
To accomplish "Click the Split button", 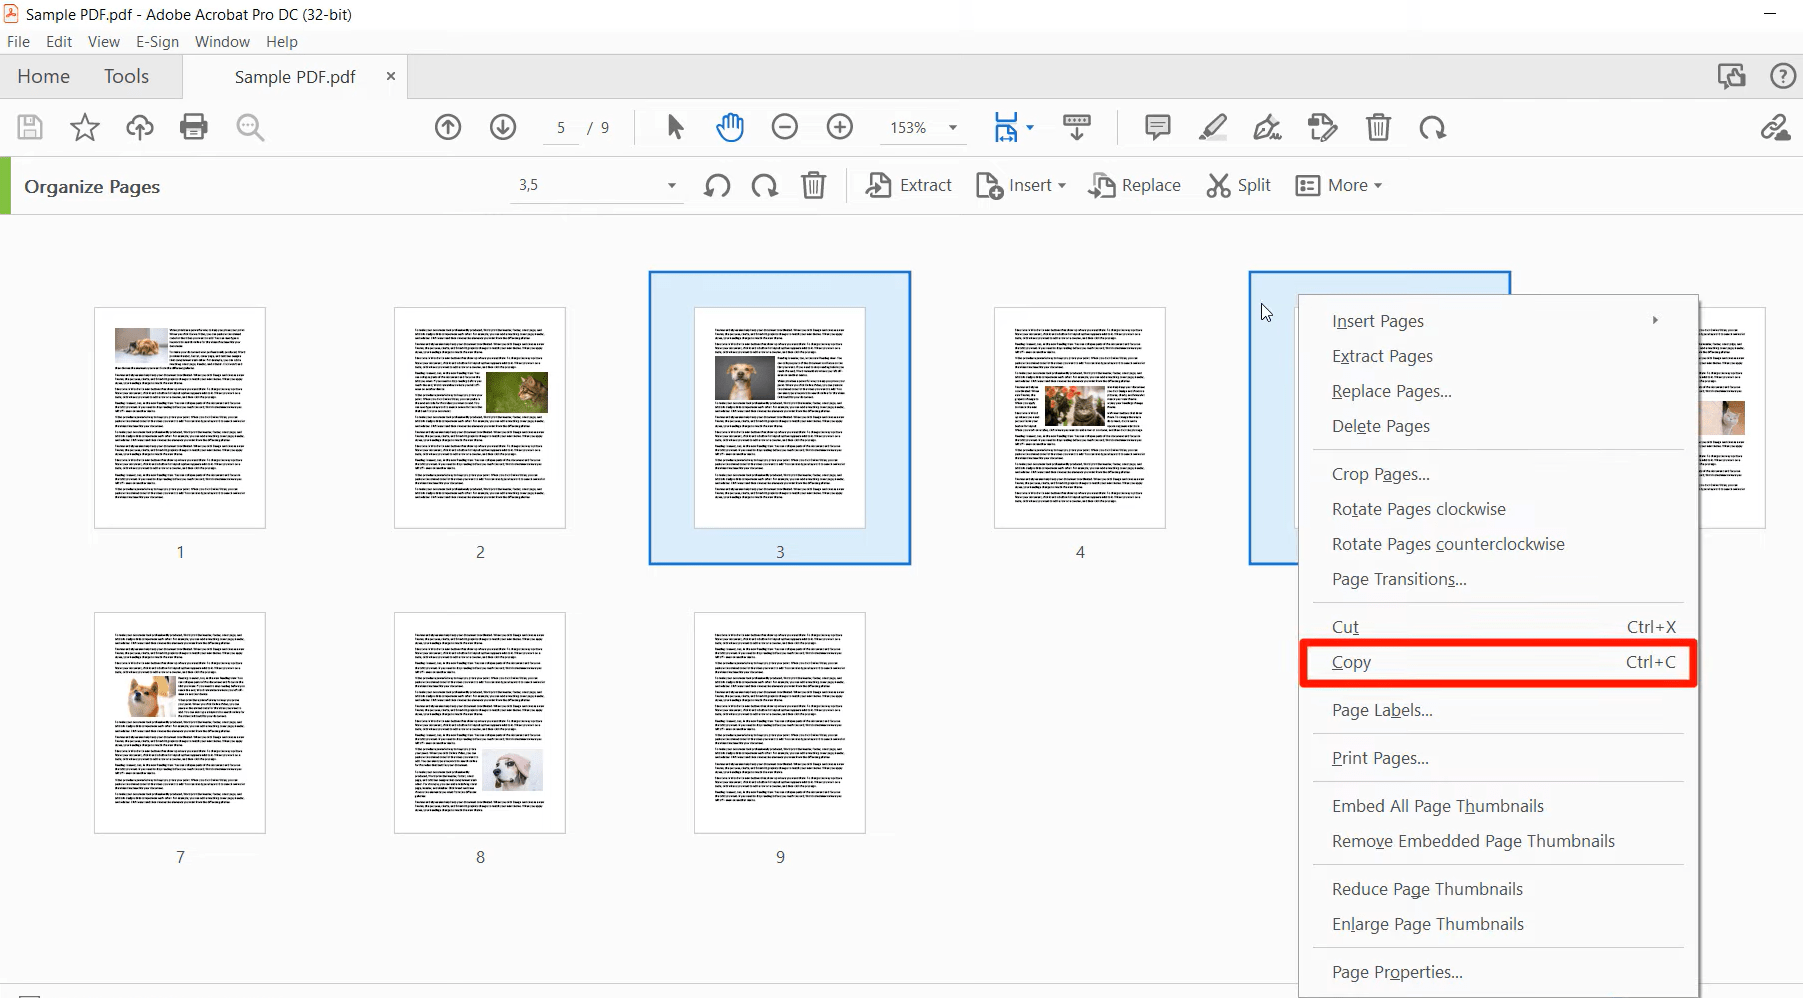I will click(1238, 185).
